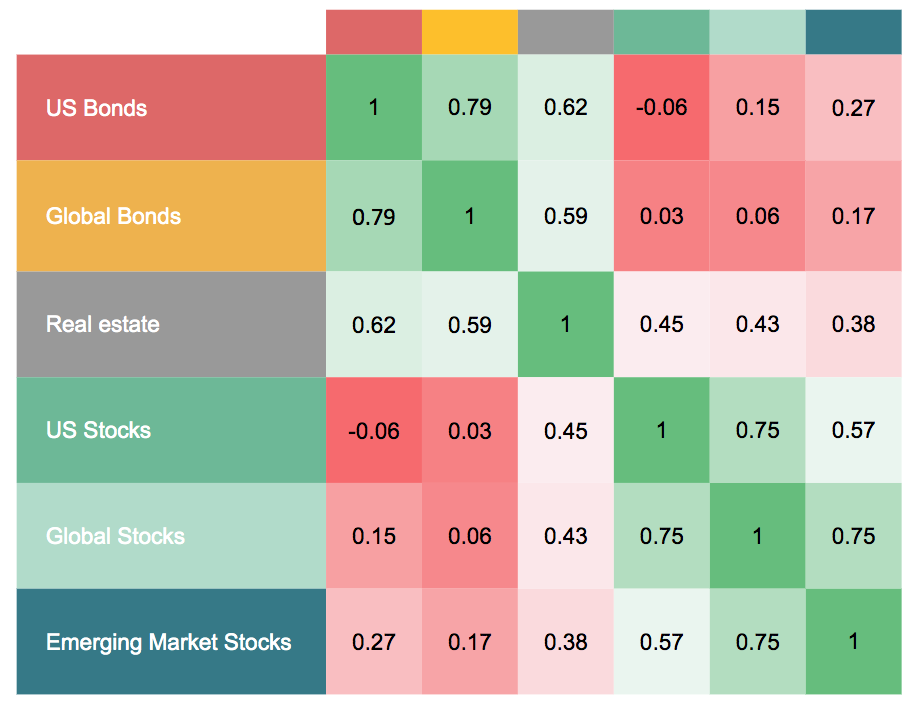912x710 pixels.
Task: Click the Global Stocks row label
Action: [171, 536]
